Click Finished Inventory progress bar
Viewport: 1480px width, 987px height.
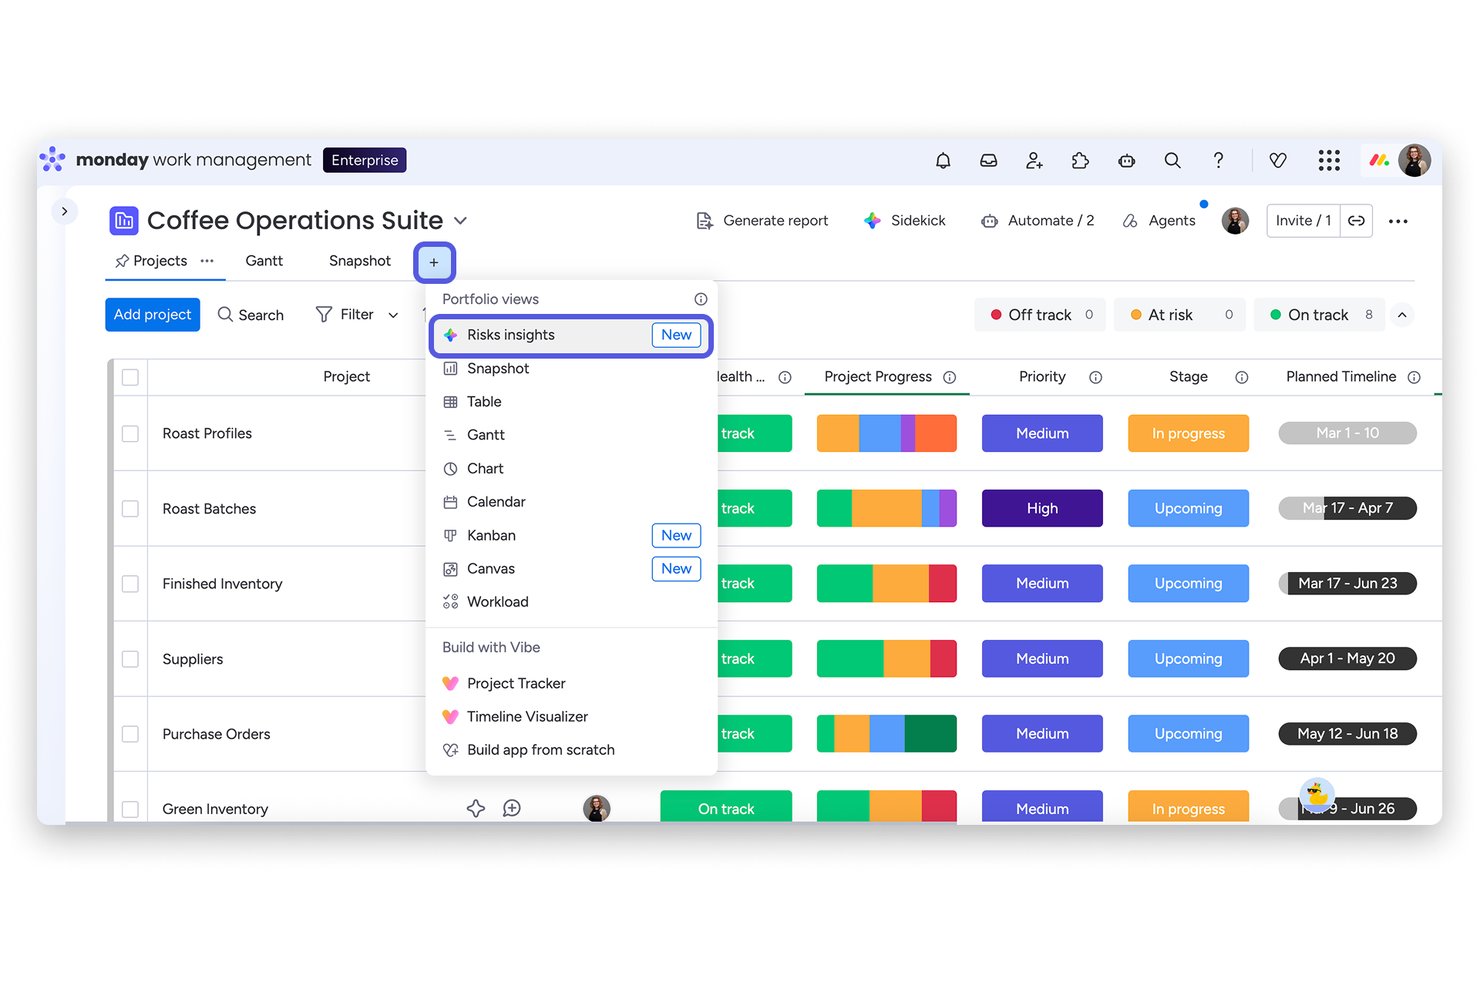pos(887,583)
